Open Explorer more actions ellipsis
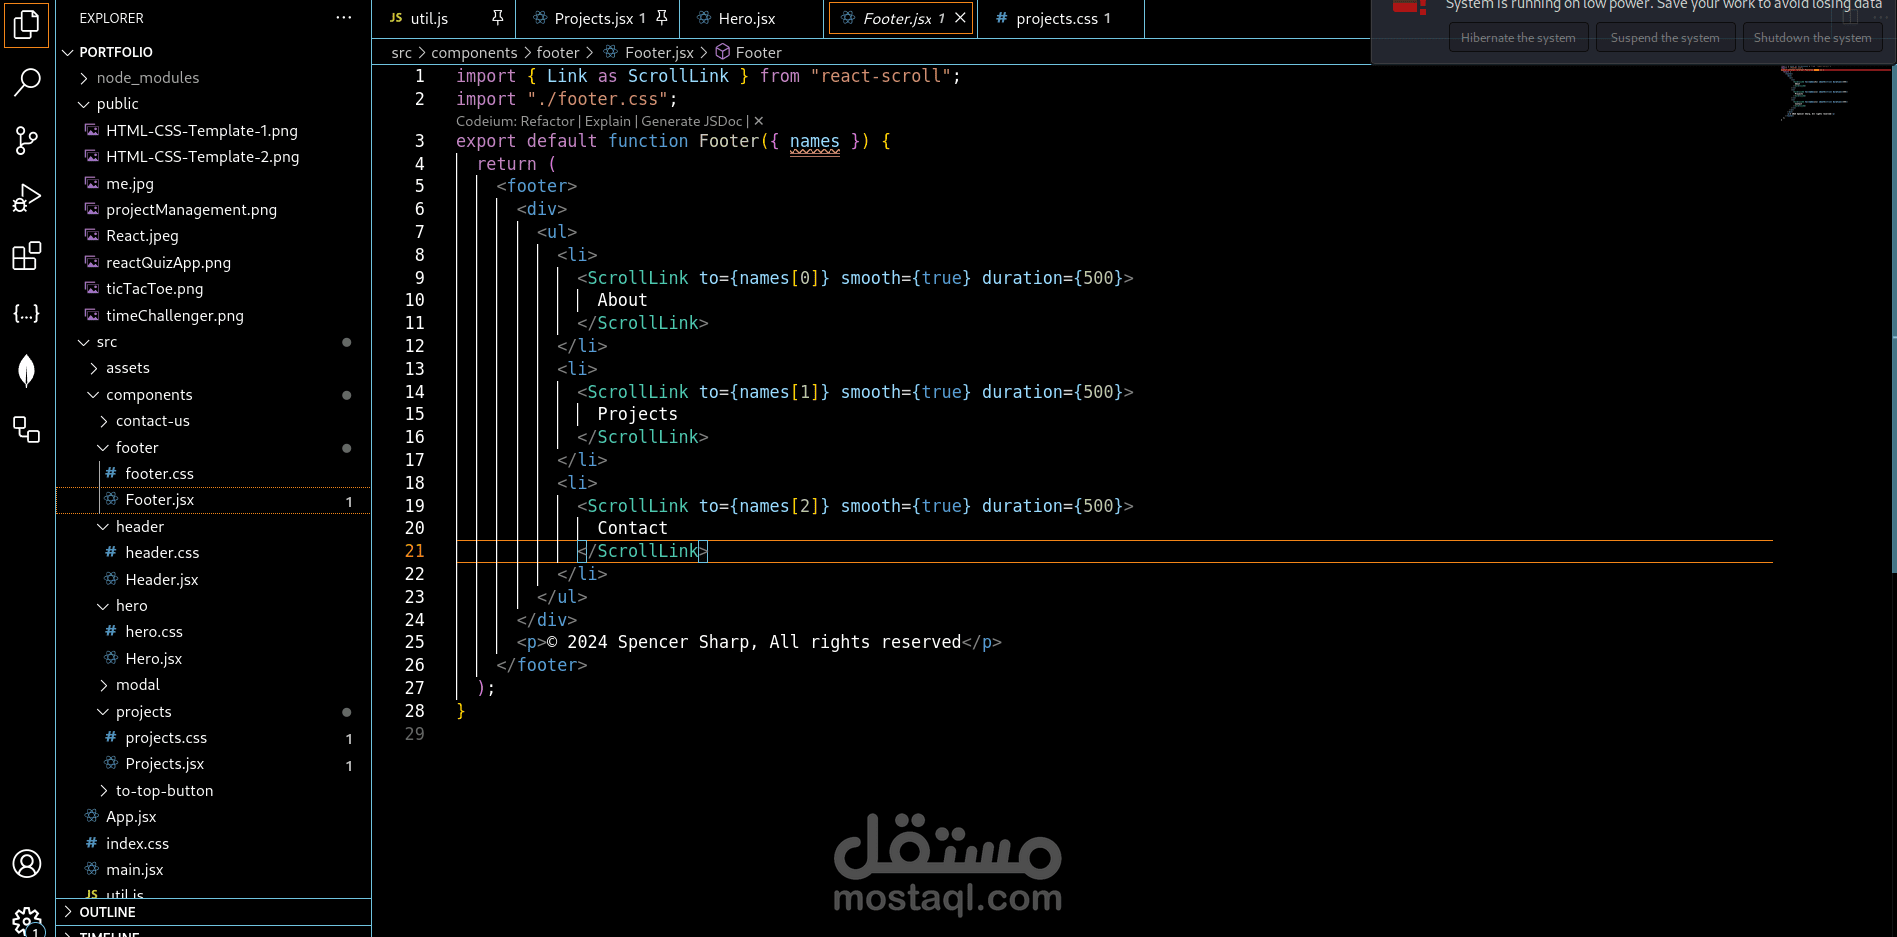This screenshot has width=1897, height=937. coord(344,18)
